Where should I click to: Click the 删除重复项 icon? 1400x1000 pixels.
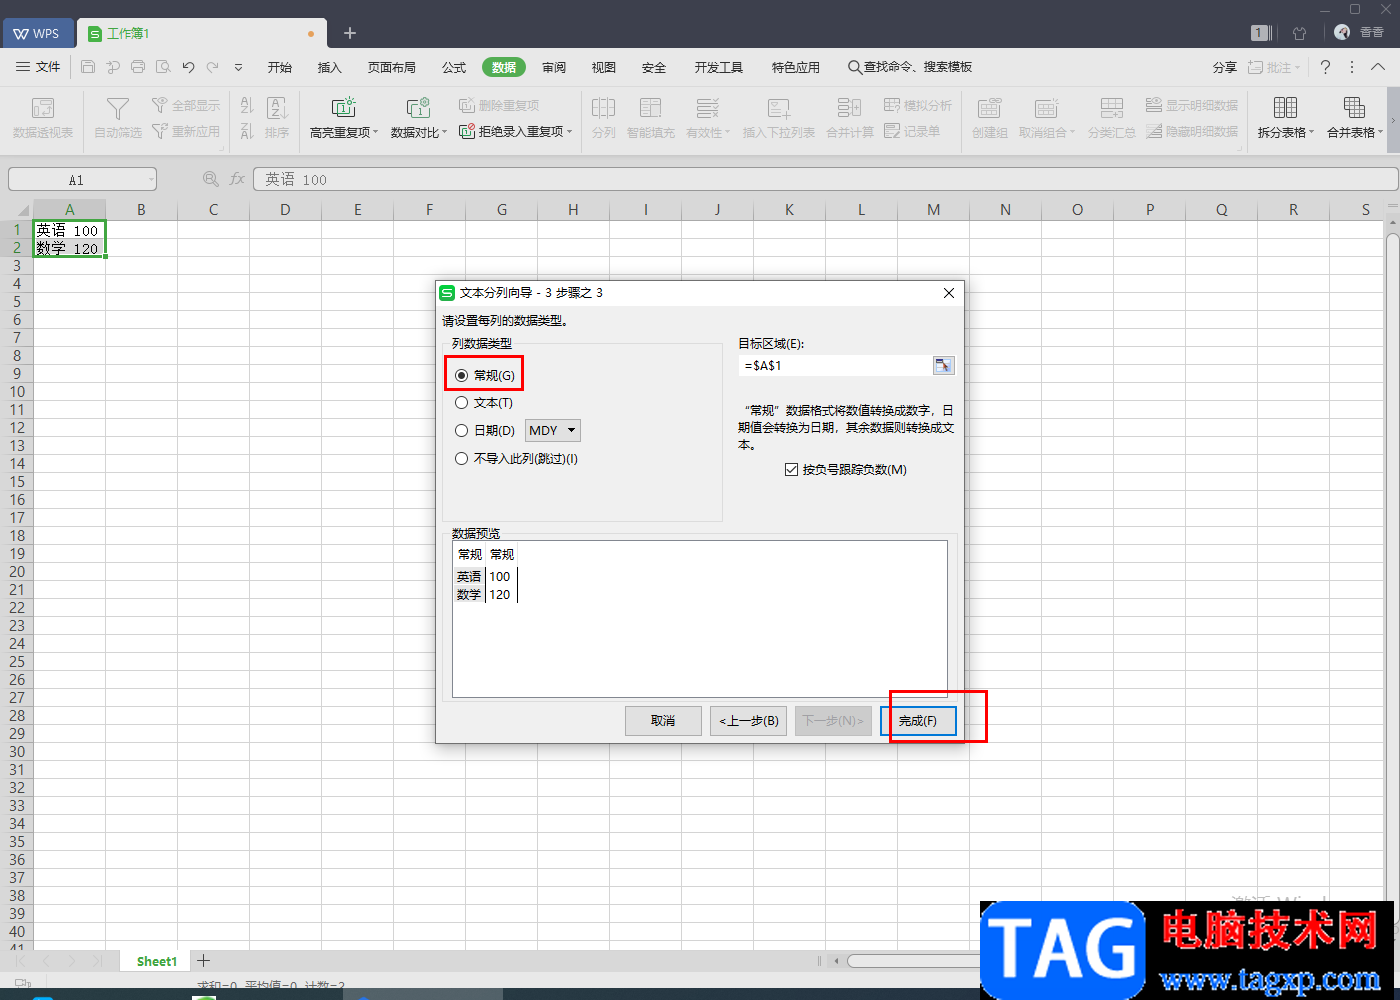pyautogui.click(x=467, y=105)
